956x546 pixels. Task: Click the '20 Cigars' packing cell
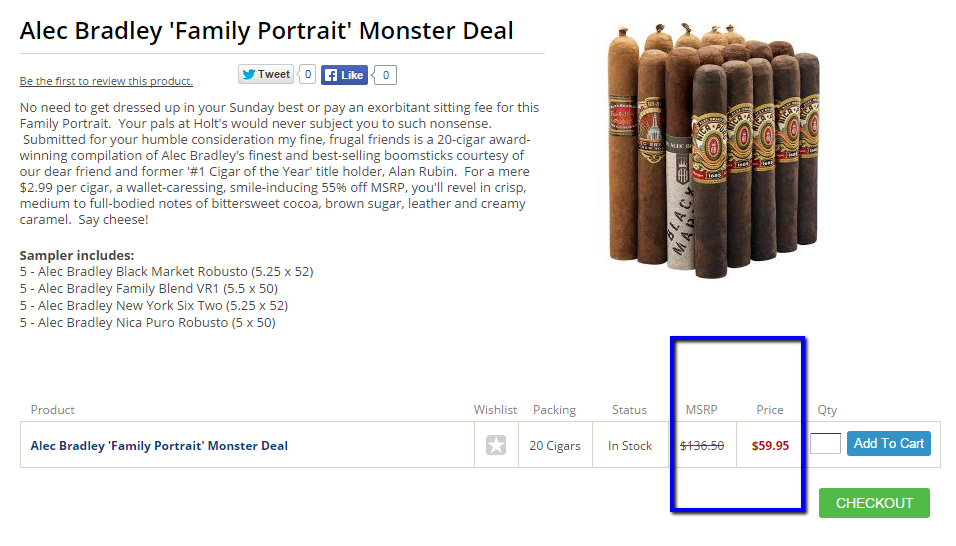click(556, 446)
